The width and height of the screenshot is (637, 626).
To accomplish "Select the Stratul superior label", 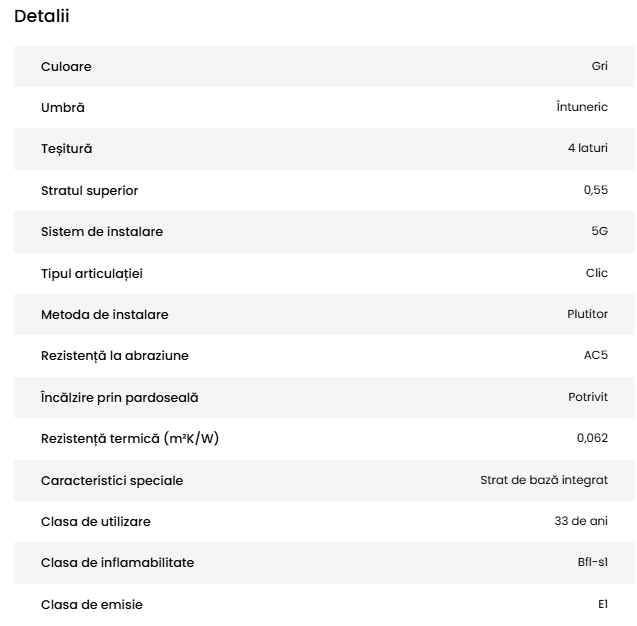I will pyautogui.click(x=89, y=190).
